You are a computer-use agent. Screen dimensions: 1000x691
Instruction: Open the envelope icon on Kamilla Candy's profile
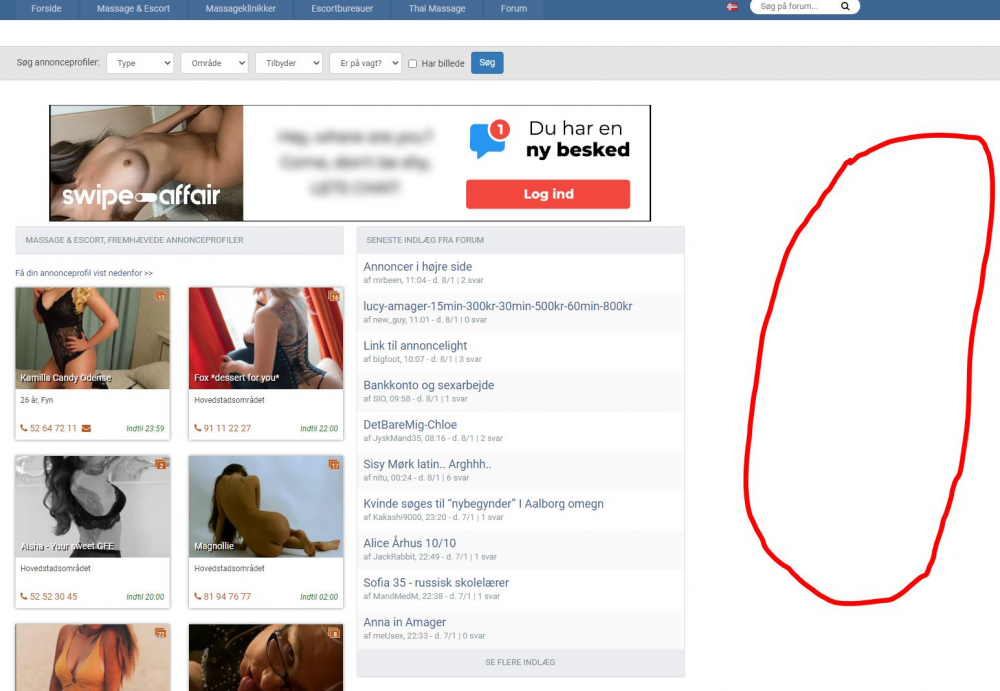point(86,429)
